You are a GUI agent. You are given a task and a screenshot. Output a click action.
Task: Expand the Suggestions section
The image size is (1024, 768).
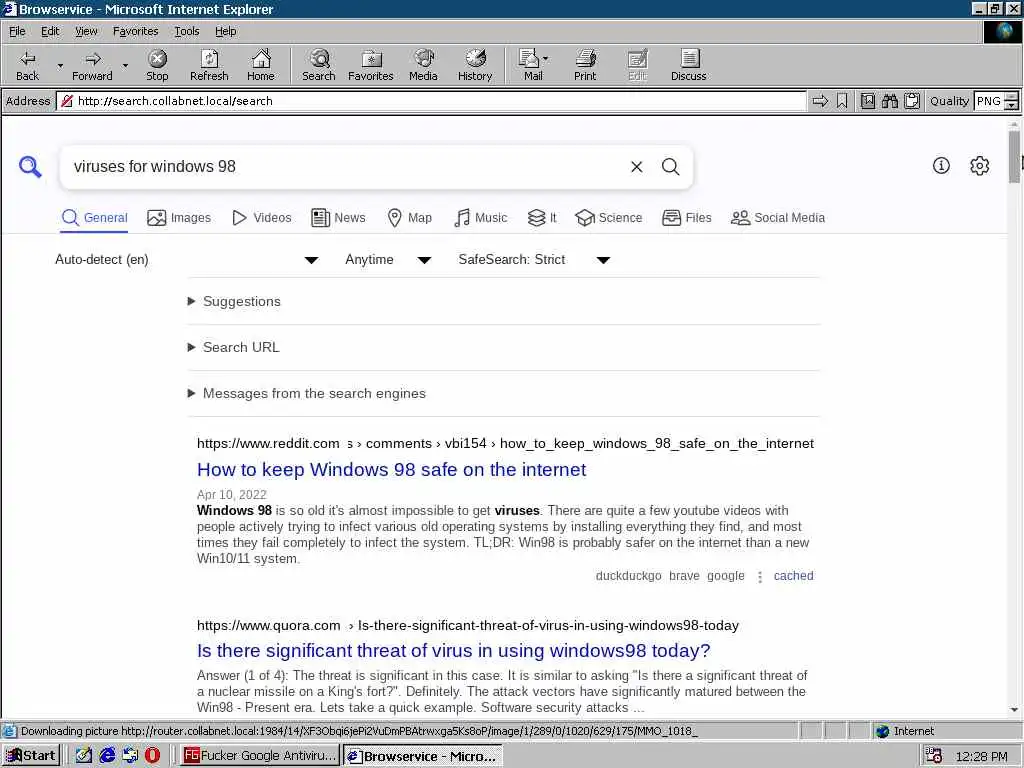234,302
